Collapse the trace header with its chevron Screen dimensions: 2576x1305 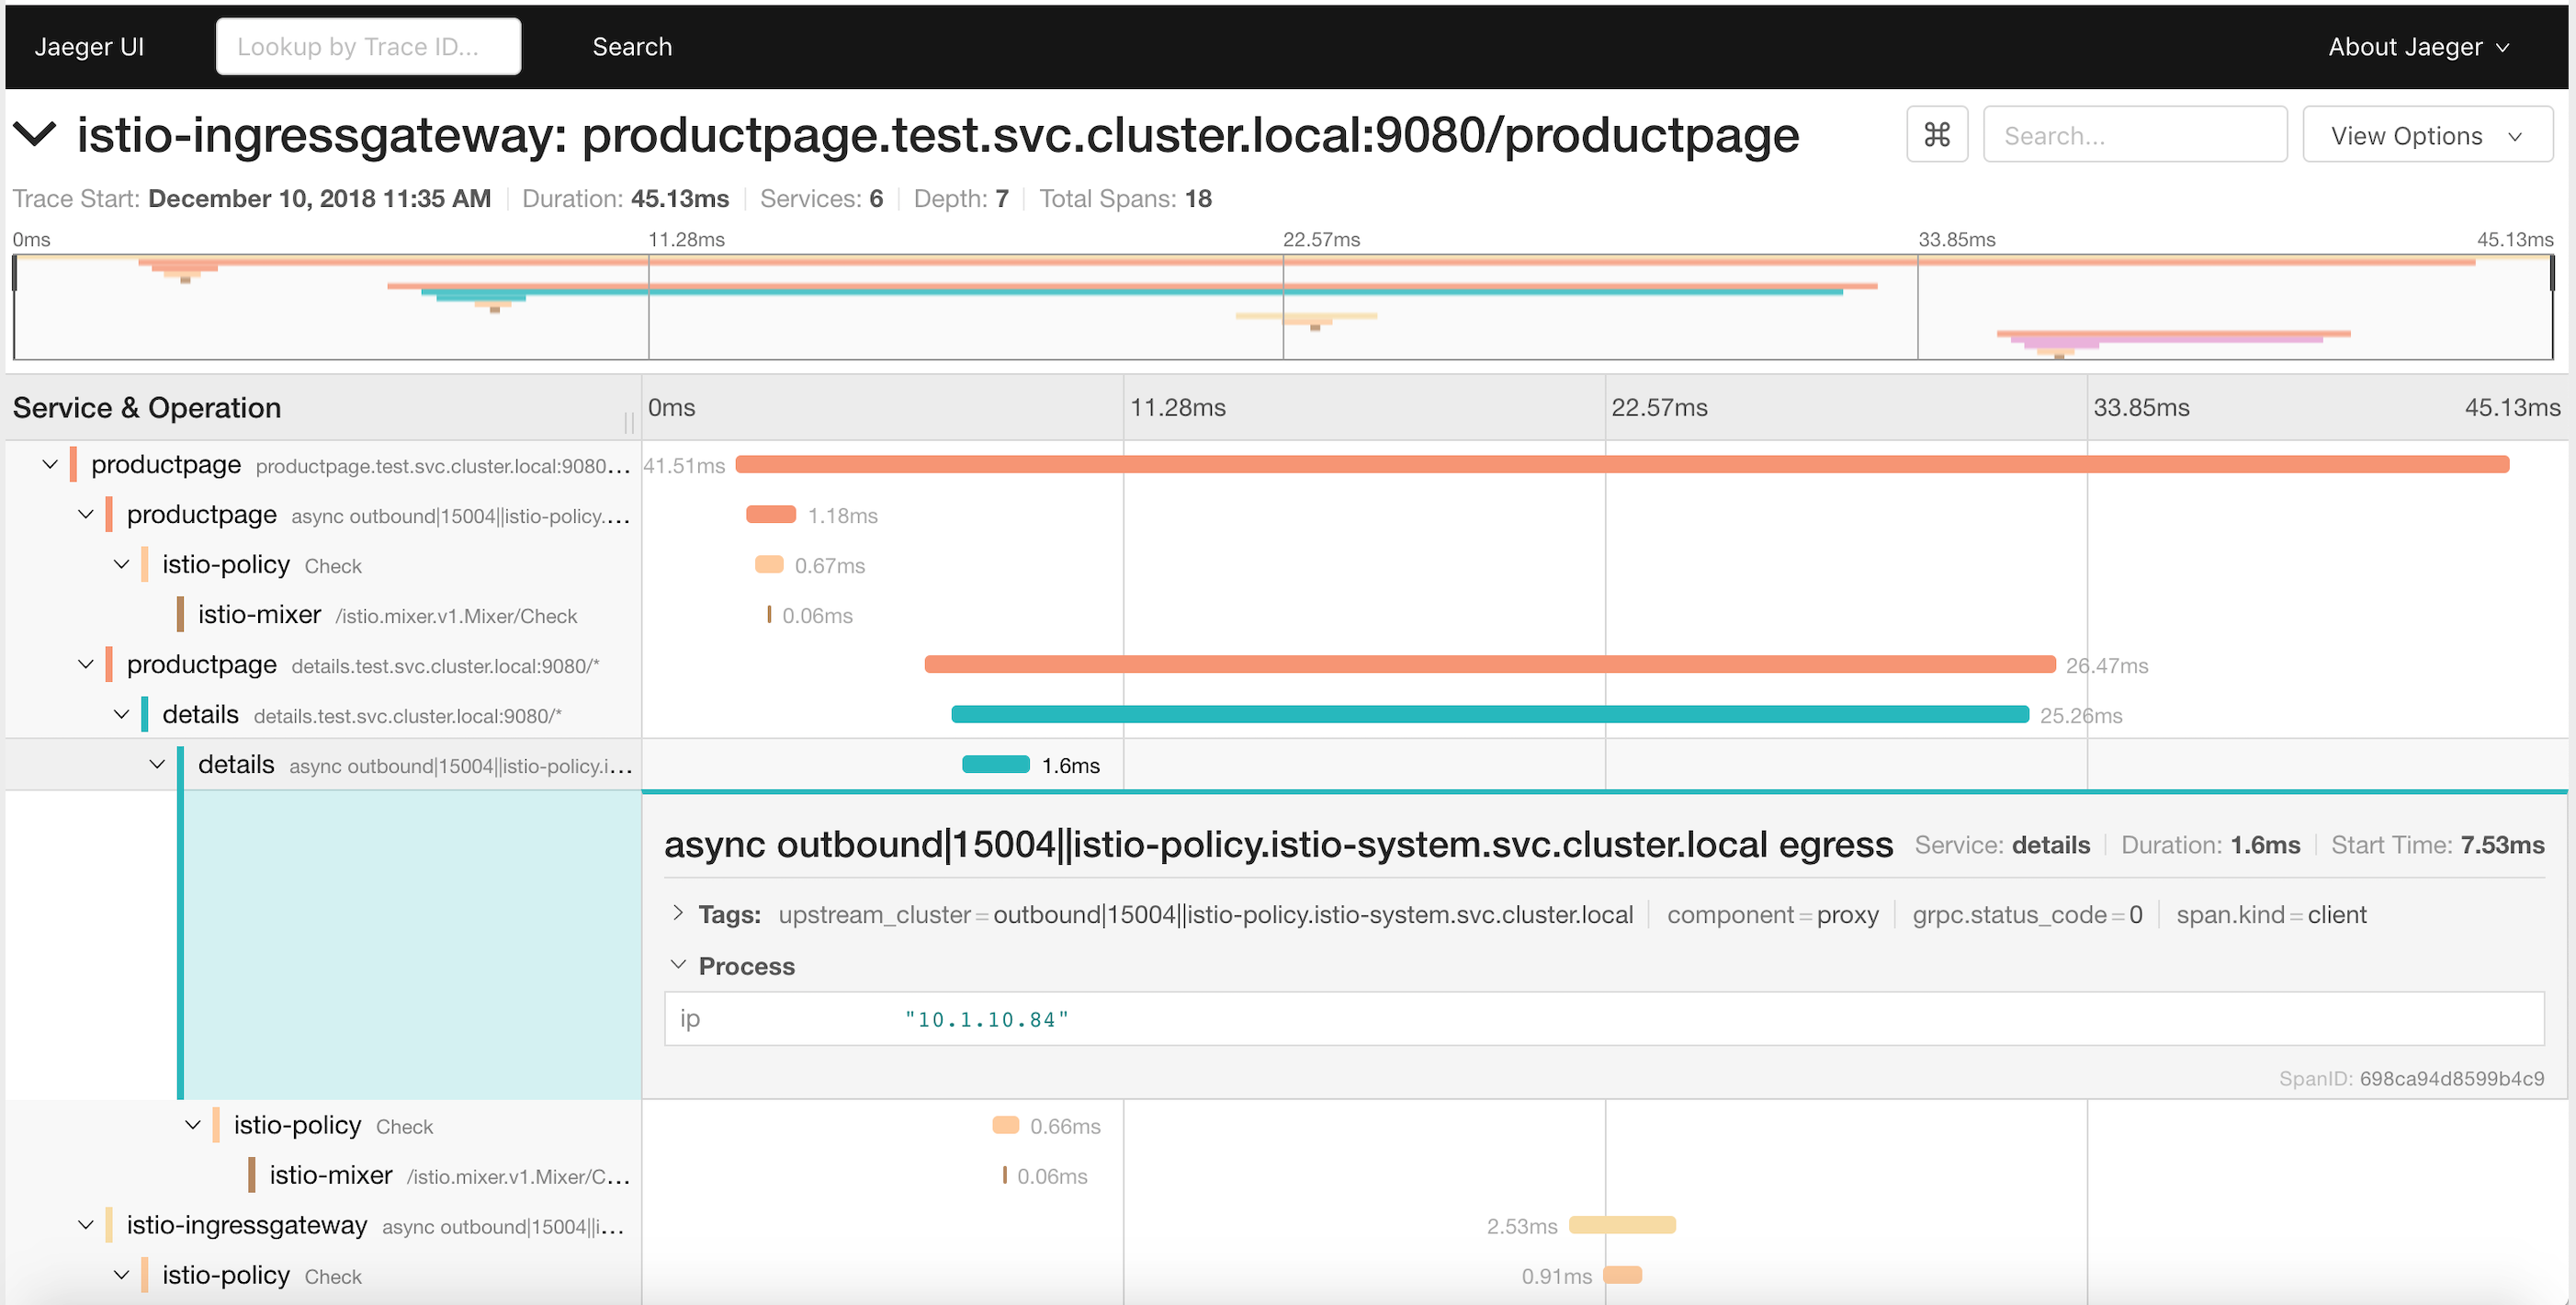coord(36,134)
